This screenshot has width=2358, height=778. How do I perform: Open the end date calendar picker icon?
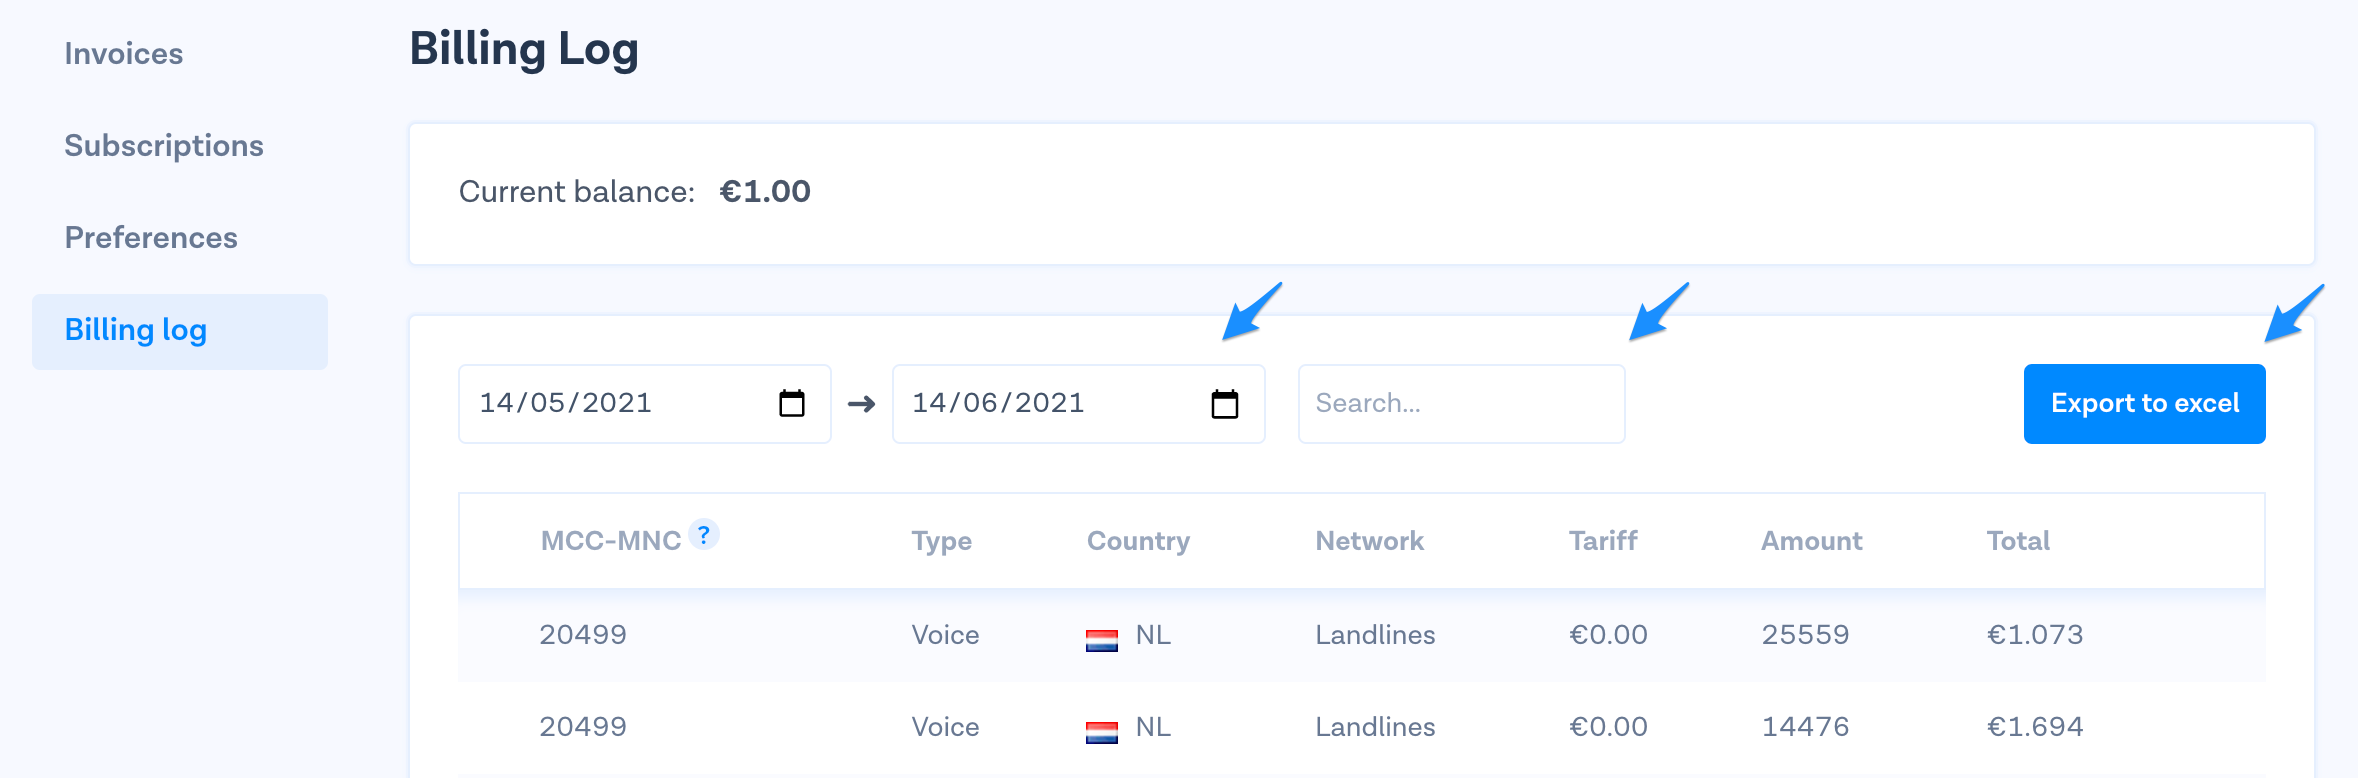tap(1225, 404)
